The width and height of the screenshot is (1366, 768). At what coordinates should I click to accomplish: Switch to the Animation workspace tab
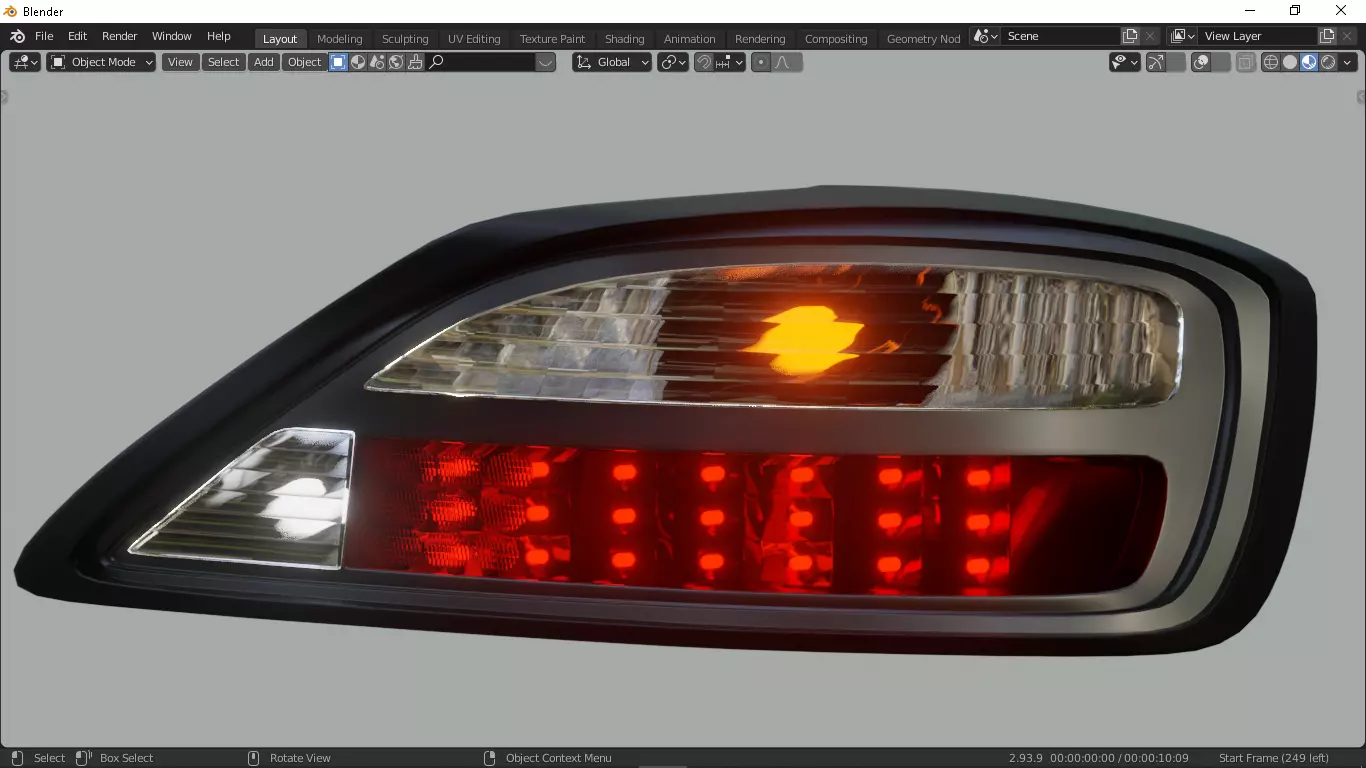(689, 39)
